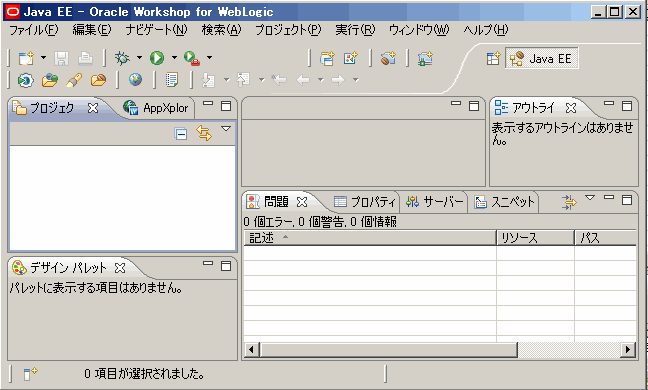The width and height of the screenshot is (648, 390).
Task: Expand the Run dropdown arrow
Action: tap(174, 58)
